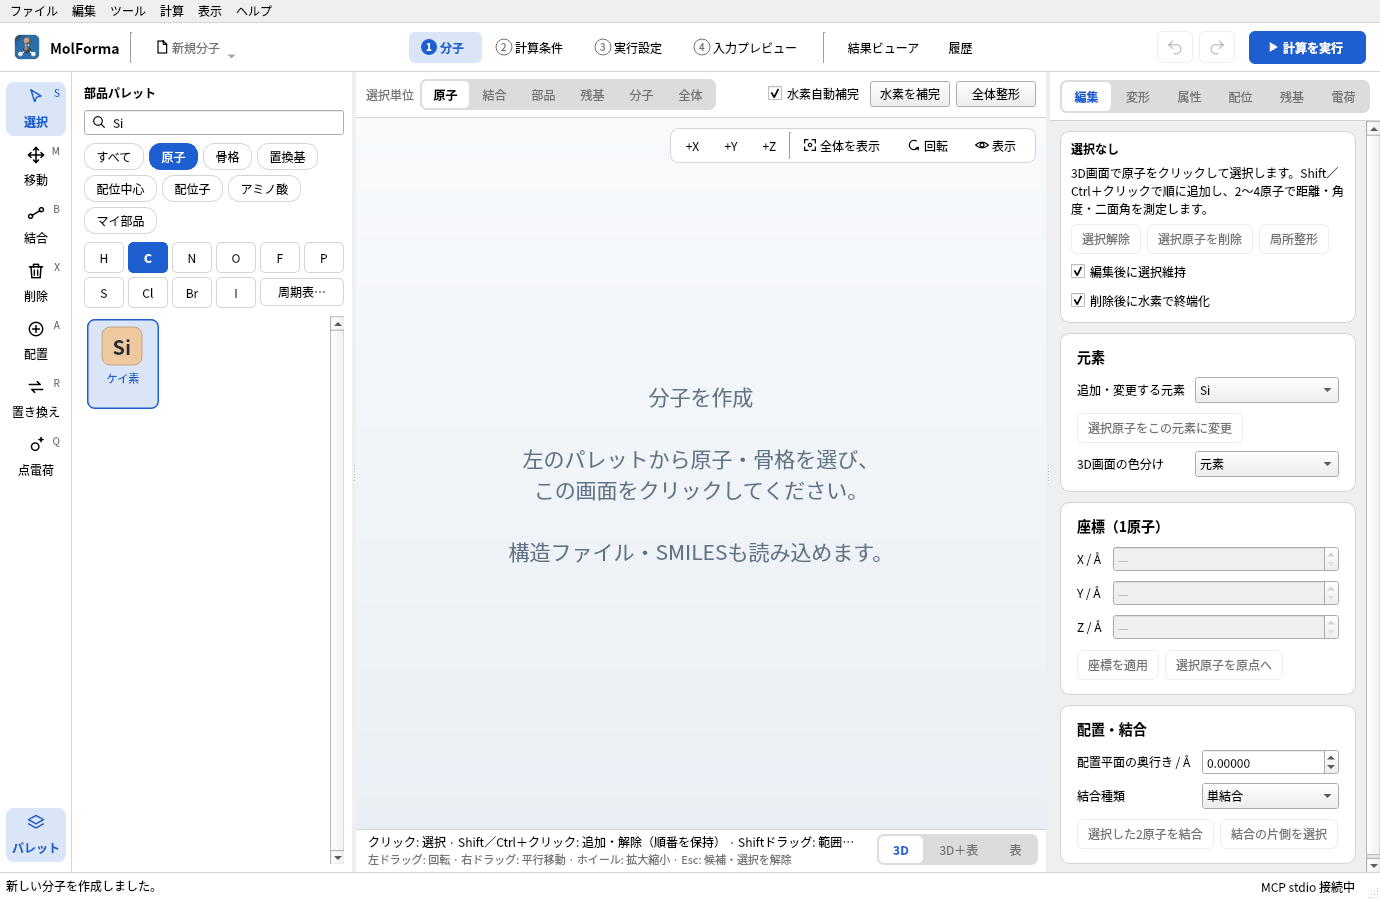Click the 水素を補完 button

click(910, 94)
